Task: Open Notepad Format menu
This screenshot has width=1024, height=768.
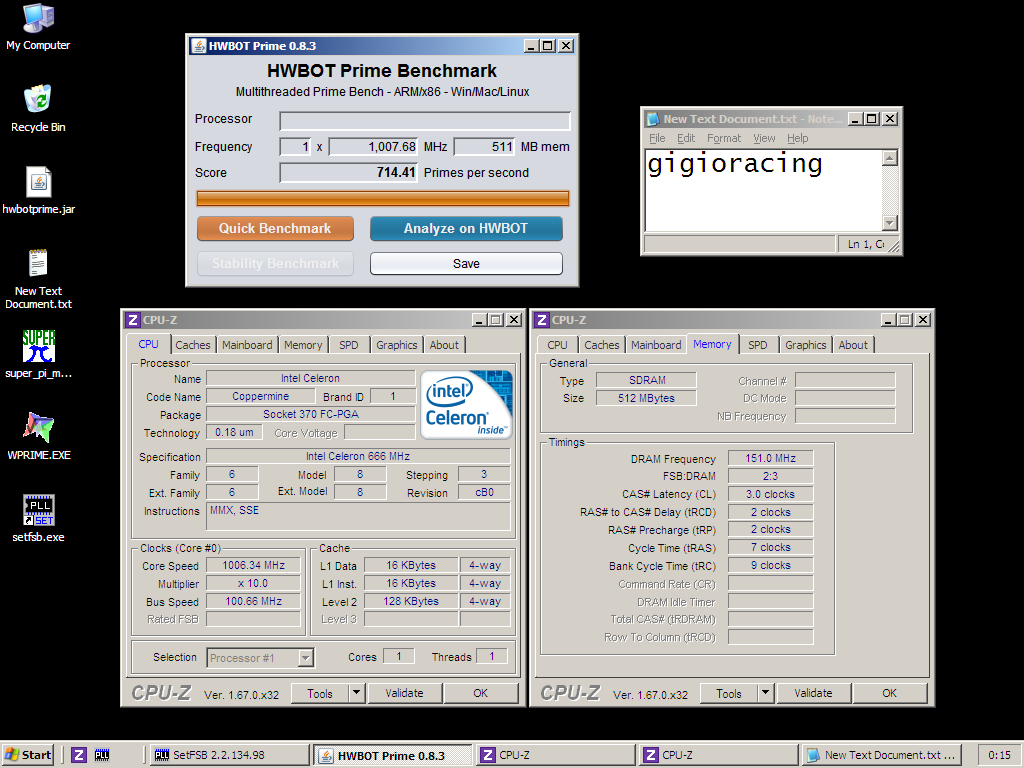Action: point(724,138)
